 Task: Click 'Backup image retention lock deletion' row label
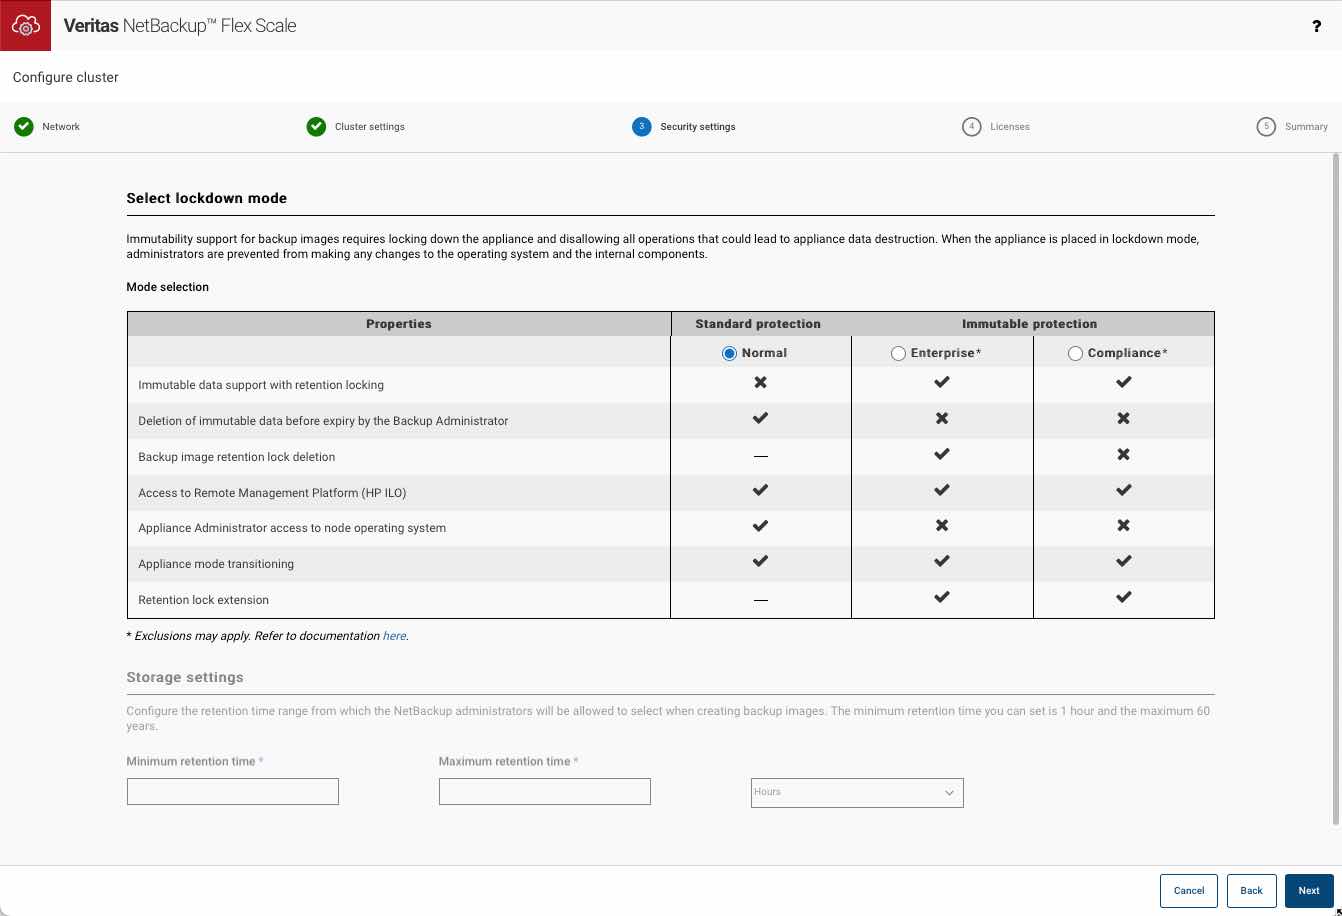click(x=237, y=457)
